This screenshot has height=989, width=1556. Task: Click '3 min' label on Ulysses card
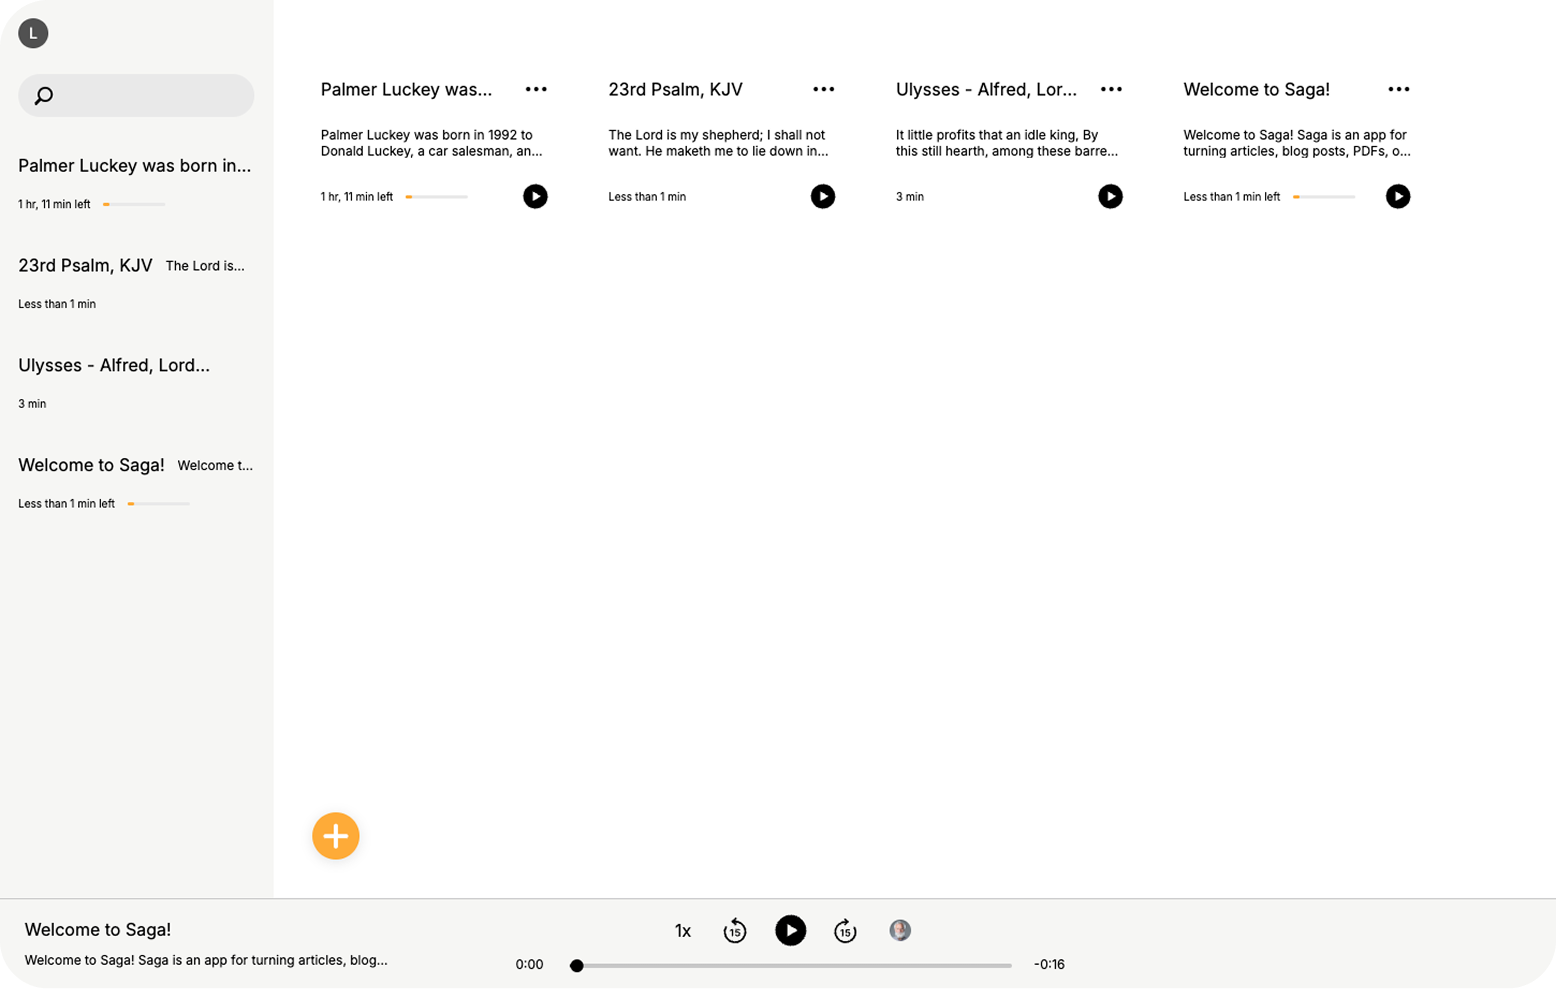909,197
